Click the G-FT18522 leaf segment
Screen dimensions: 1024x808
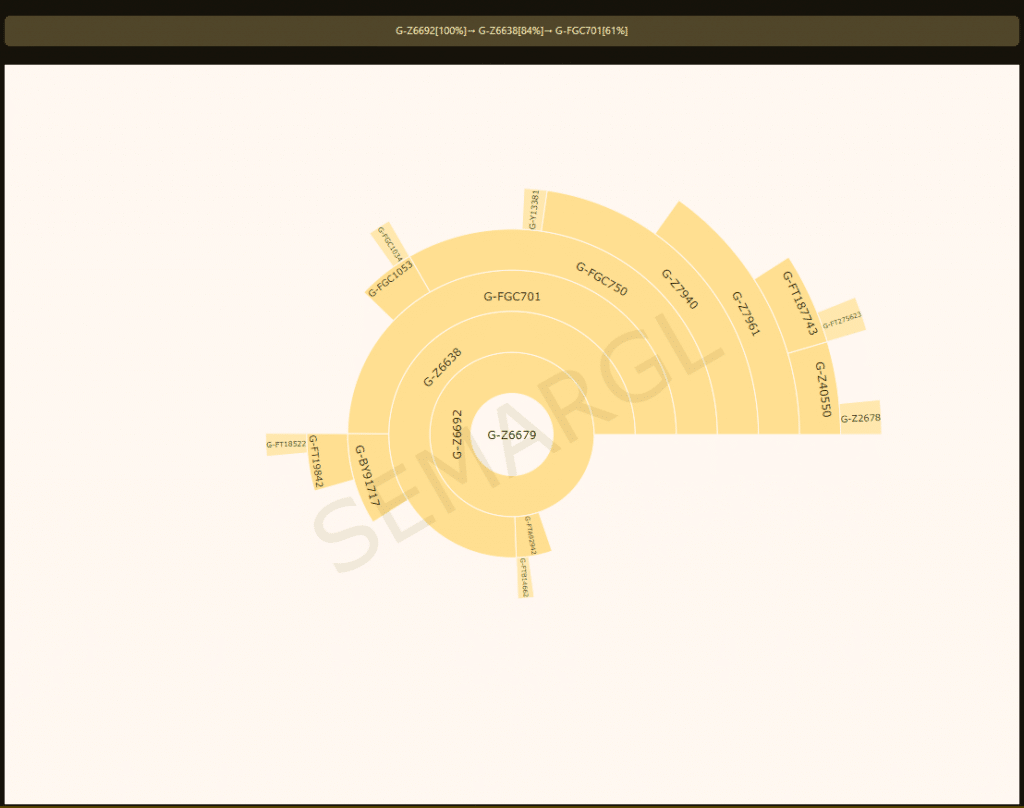pos(286,444)
